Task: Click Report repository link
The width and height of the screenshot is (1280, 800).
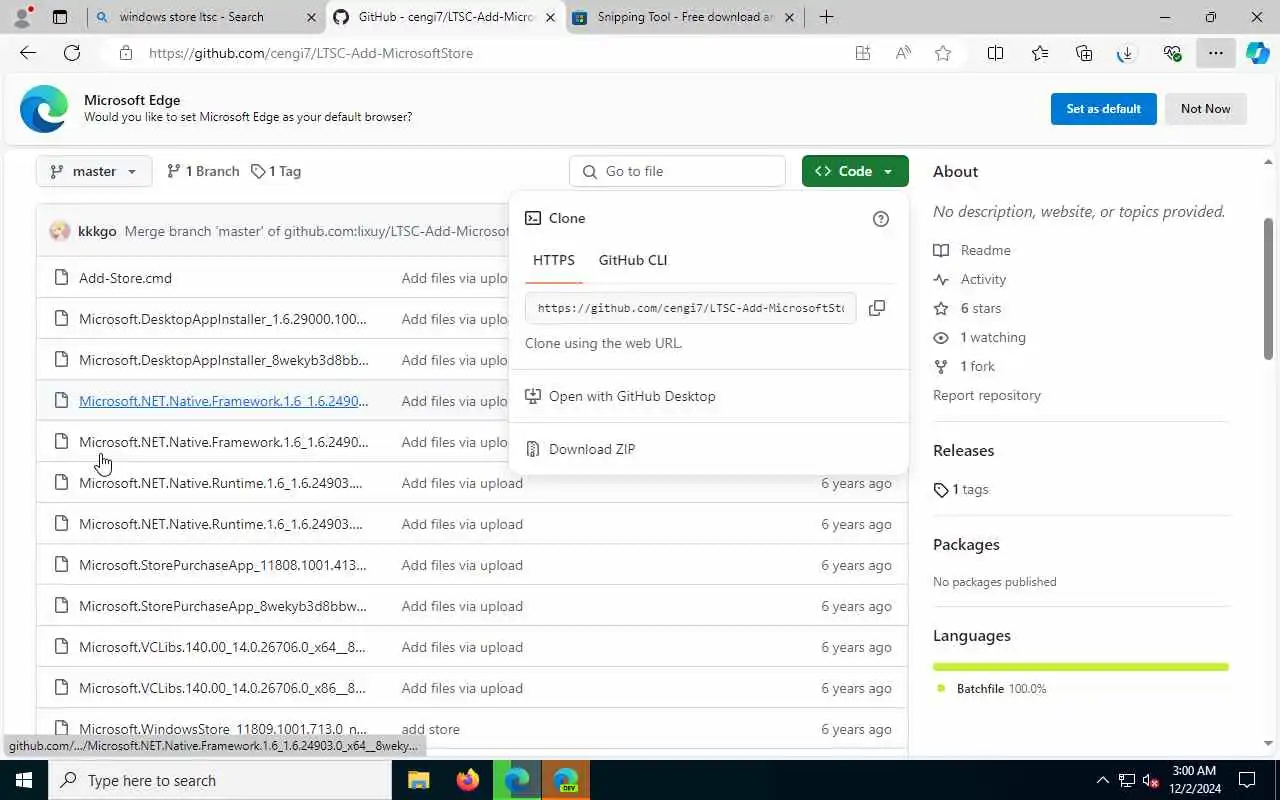Action: coord(987,395)
